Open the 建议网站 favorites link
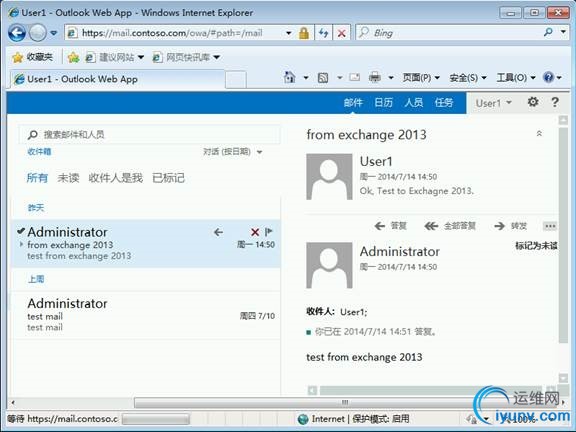Screen dimensions: 576x432 click(x=114, y=57)
